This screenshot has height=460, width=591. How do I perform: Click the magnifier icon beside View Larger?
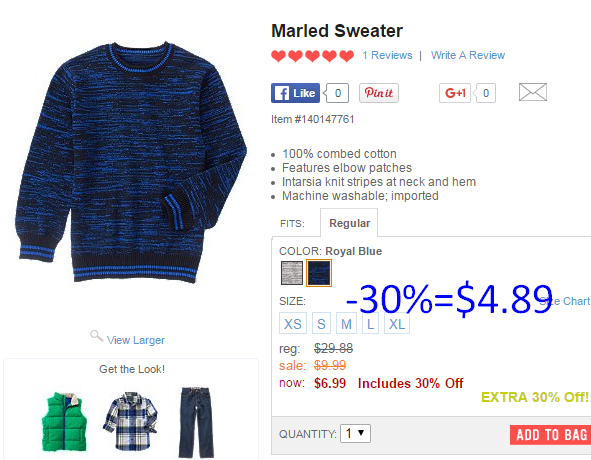pos(96,336)
